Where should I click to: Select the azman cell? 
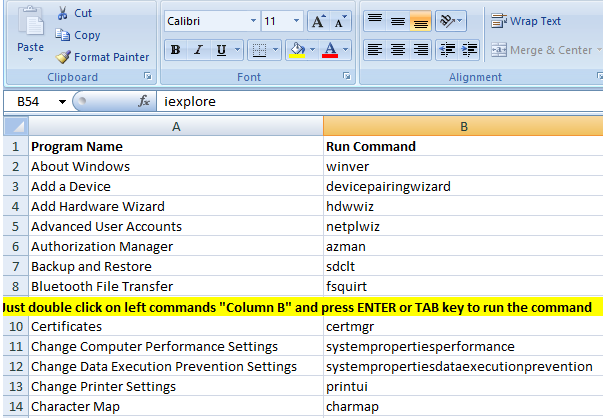coord(463,246)
